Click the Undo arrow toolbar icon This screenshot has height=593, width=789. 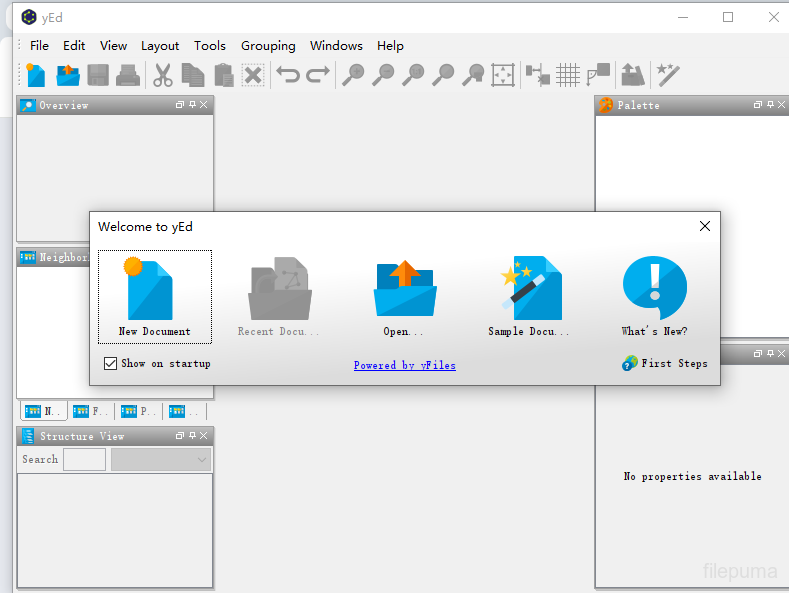(288, 75)
